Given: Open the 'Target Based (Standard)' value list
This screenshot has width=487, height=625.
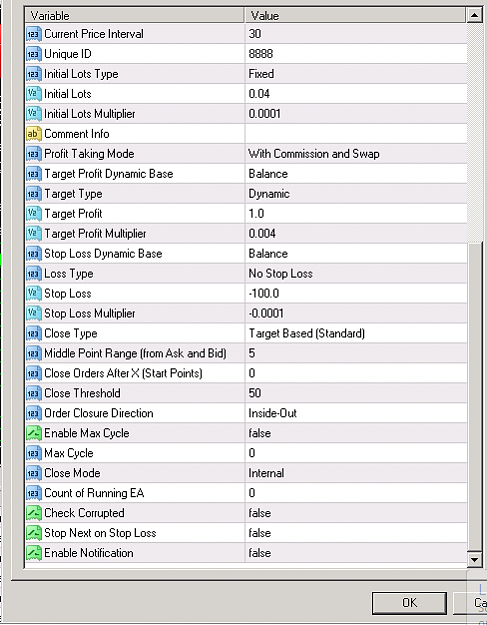Looking at the screenshot, I should click(356, 333).
